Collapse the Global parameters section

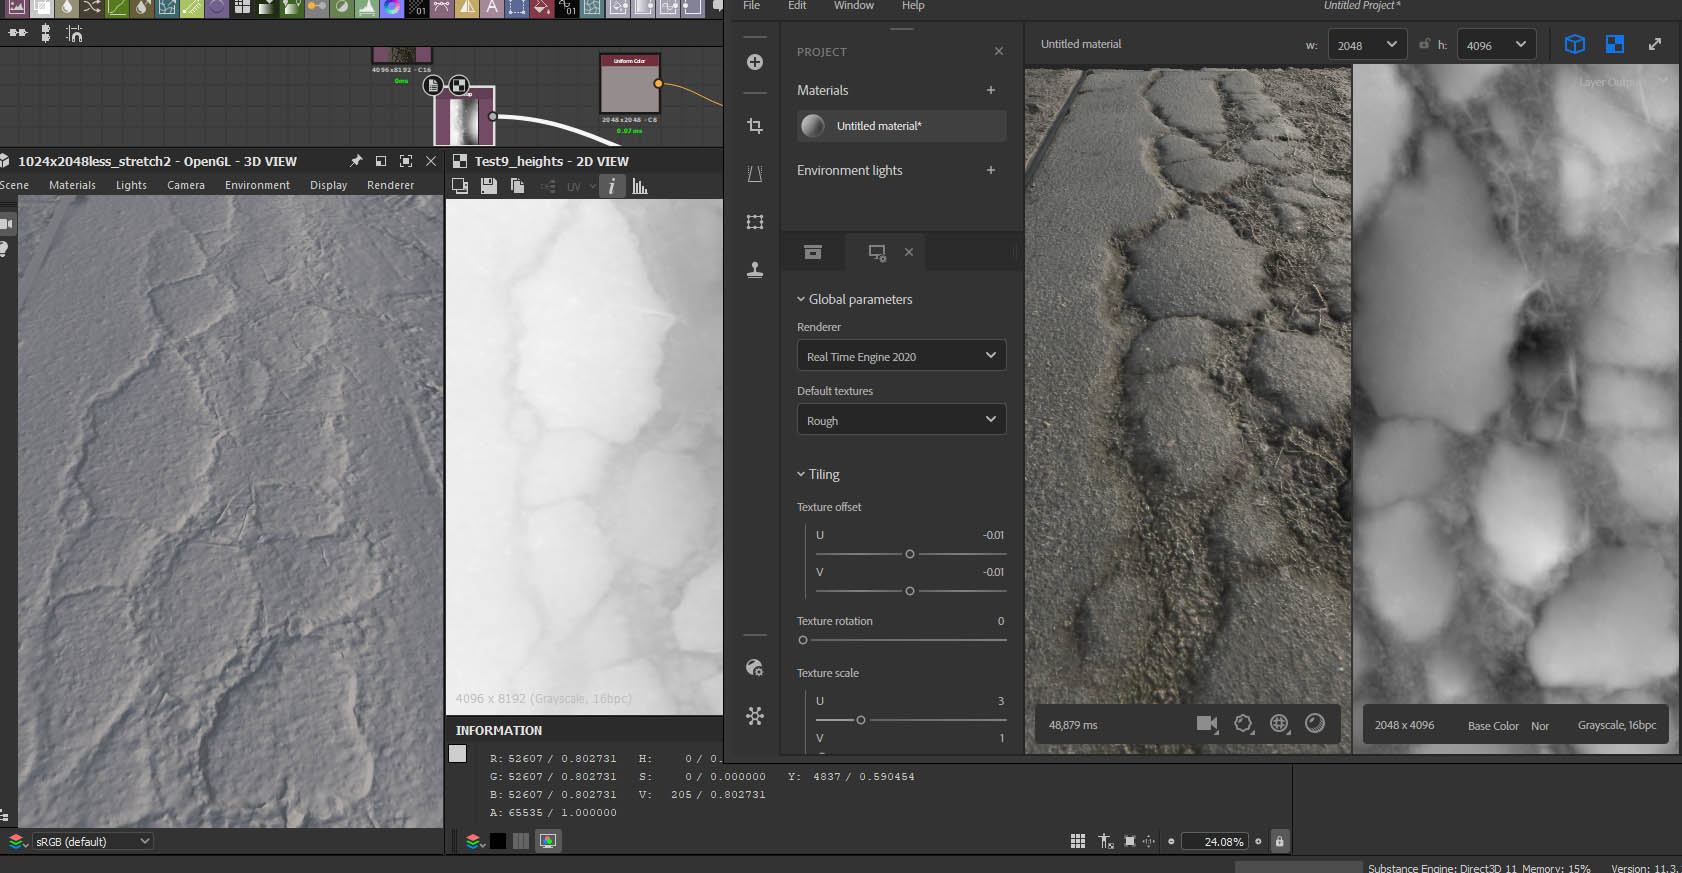click(854, 299)
